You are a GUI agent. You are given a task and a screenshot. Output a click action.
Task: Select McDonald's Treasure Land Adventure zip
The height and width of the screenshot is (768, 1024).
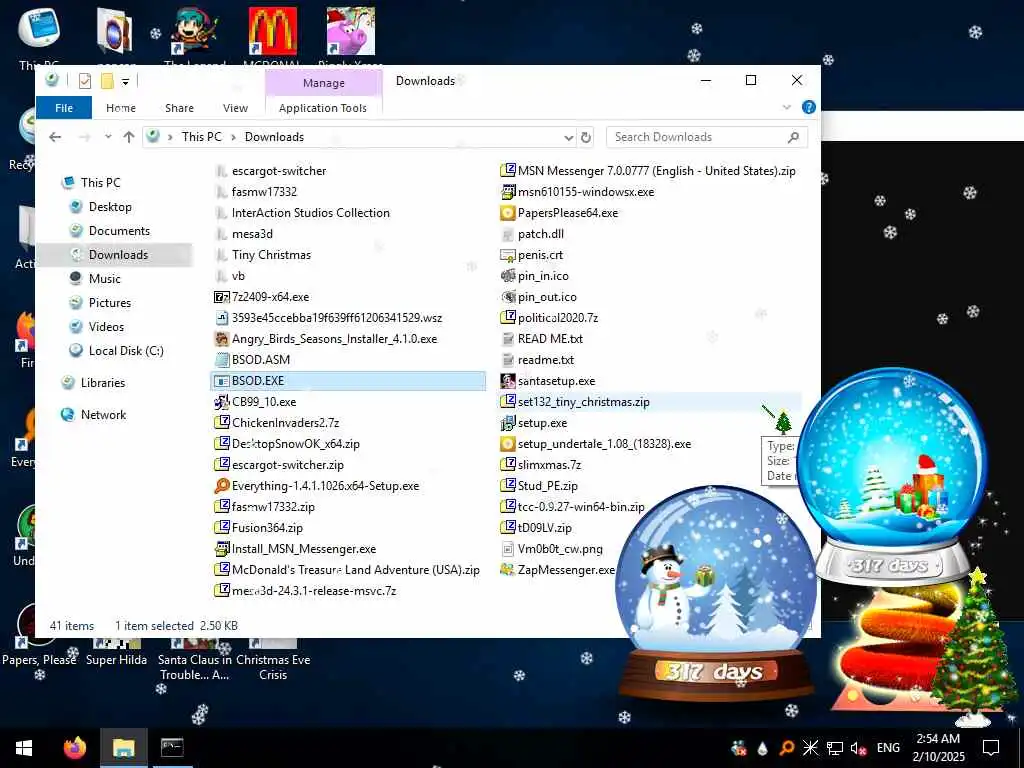(x=355, y=569)
